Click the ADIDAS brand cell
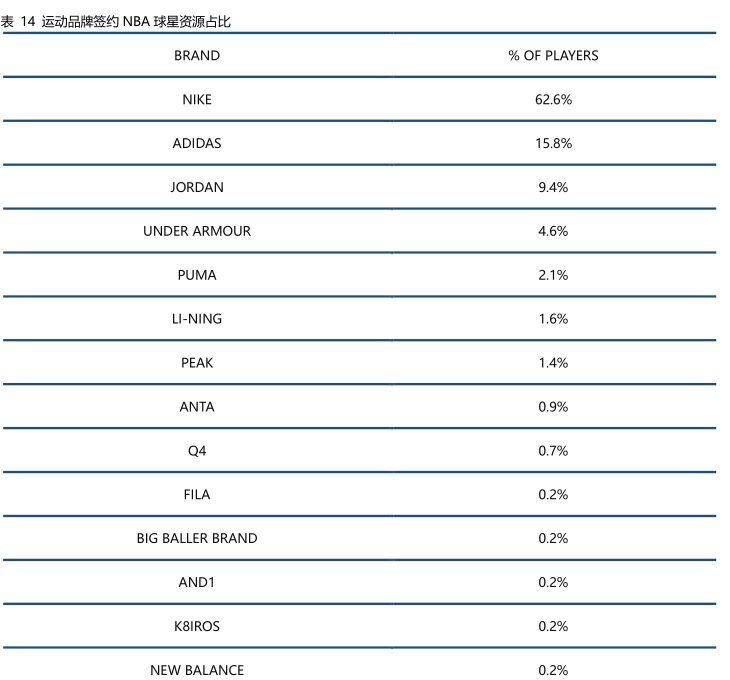Image resolution: width=730 pixels, height=680 pixels. 197,144
